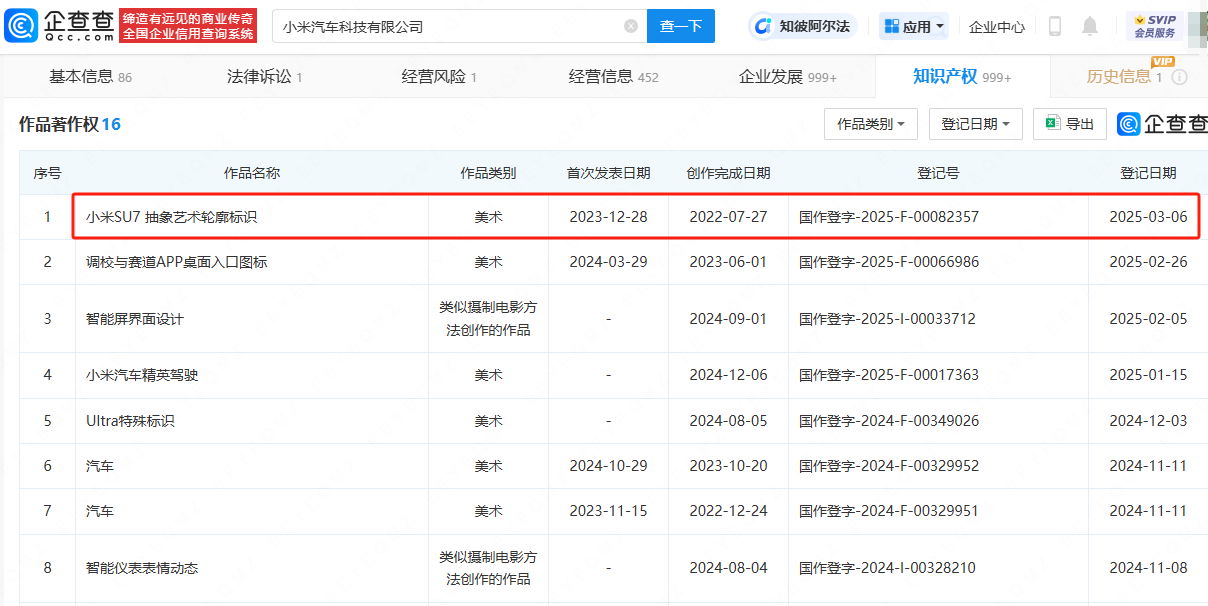Click the 作品名称 column header
1208x606 pixels.
252,173
